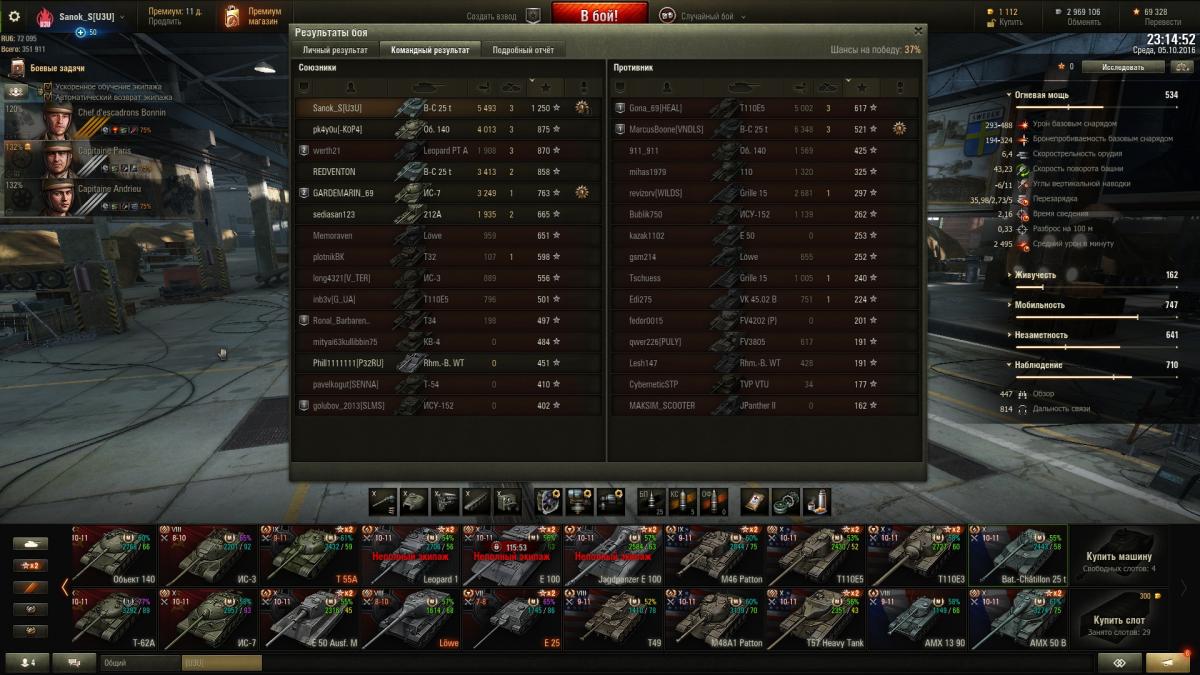This screenshot has width=1200, height=675.
Task: Click the create platoon shield icon
Action: click(x=533, y=16)
